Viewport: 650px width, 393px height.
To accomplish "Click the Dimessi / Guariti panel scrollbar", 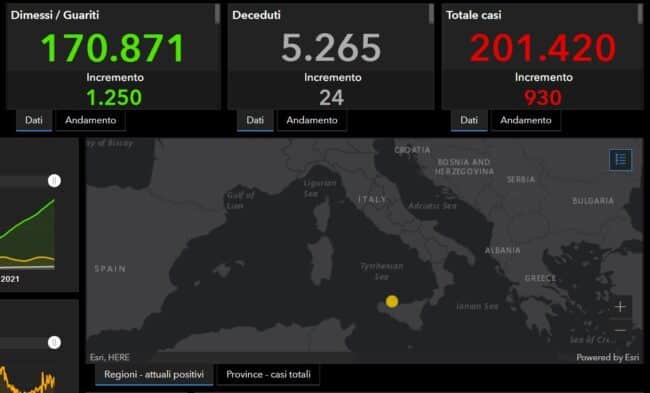I will (x=217, y=15).
